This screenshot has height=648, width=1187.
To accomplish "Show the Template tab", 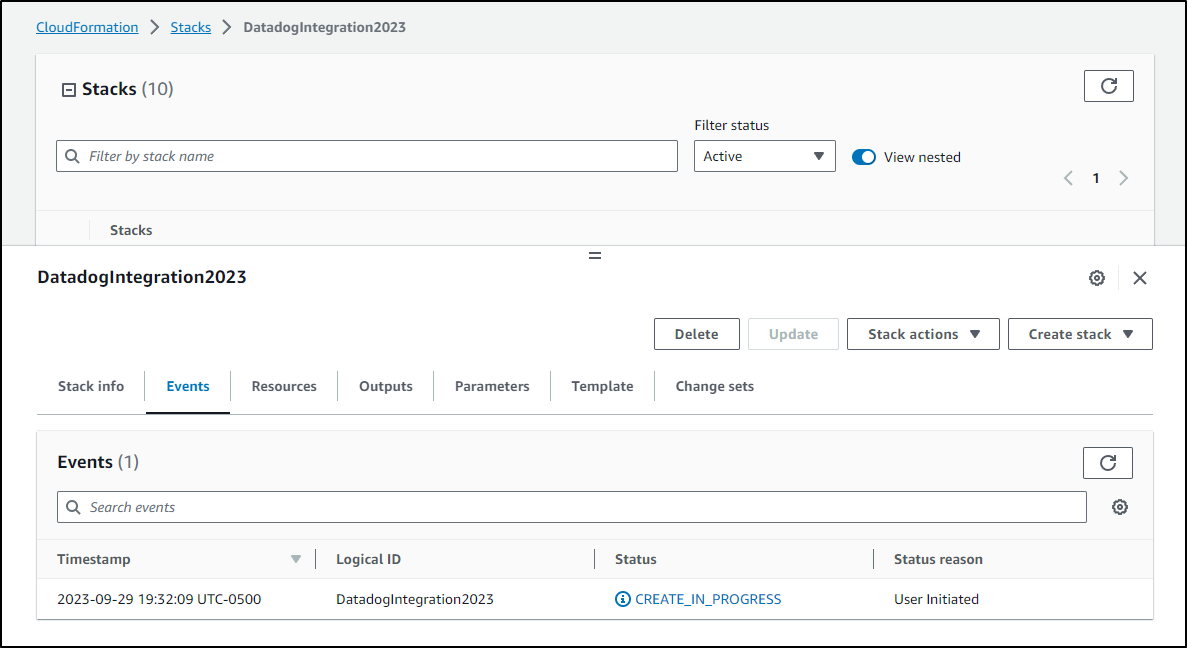I will 603,386.
